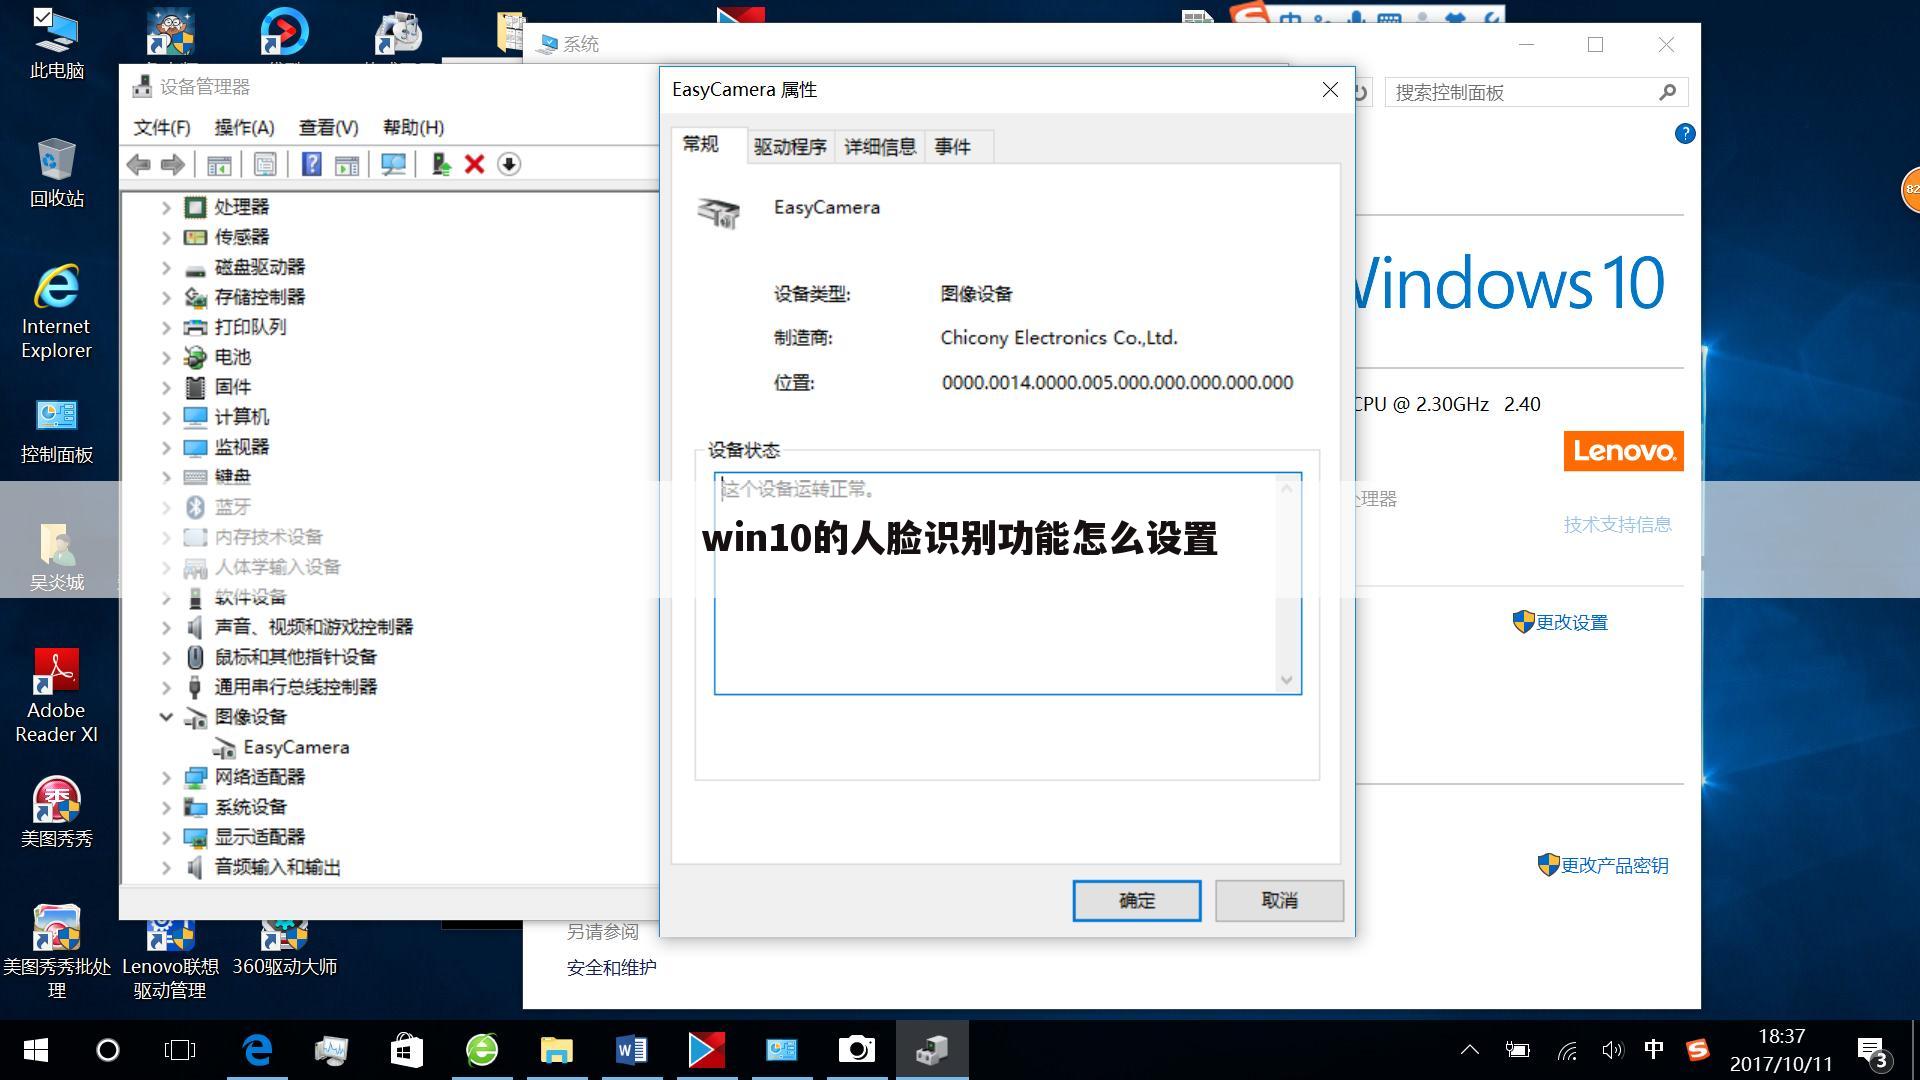Click device status scrollbar down arrow
This screenshot has width=1920, height=1080.
point(1287,680)
